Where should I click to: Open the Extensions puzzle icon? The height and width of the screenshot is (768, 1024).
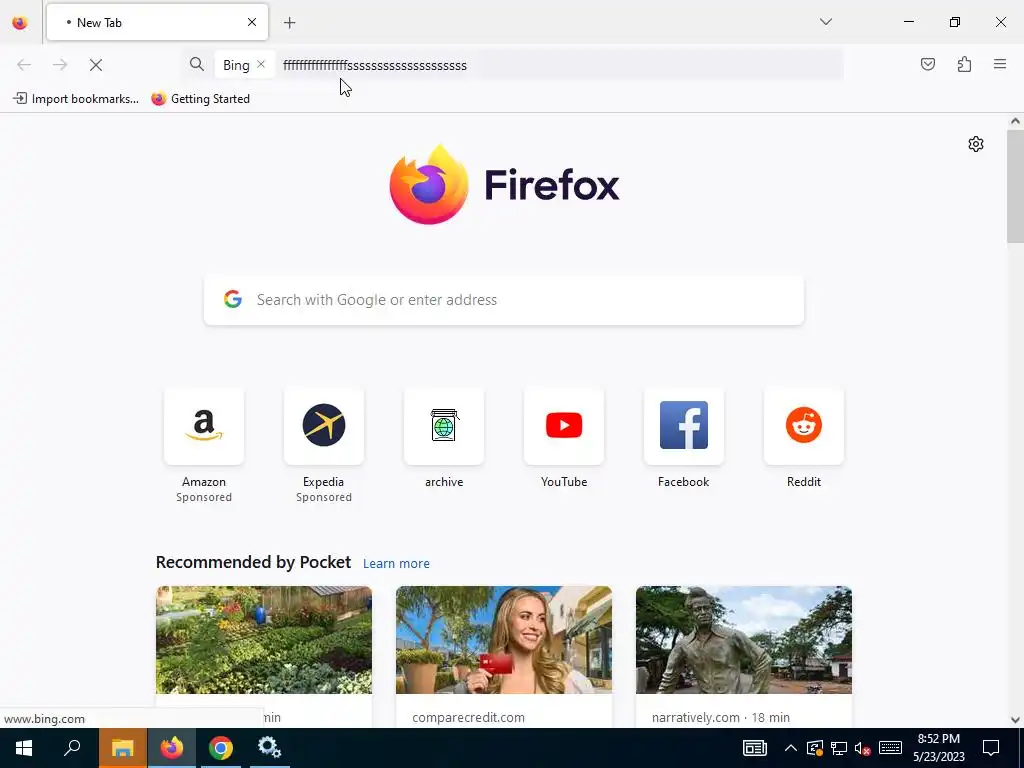pos(964,64)
